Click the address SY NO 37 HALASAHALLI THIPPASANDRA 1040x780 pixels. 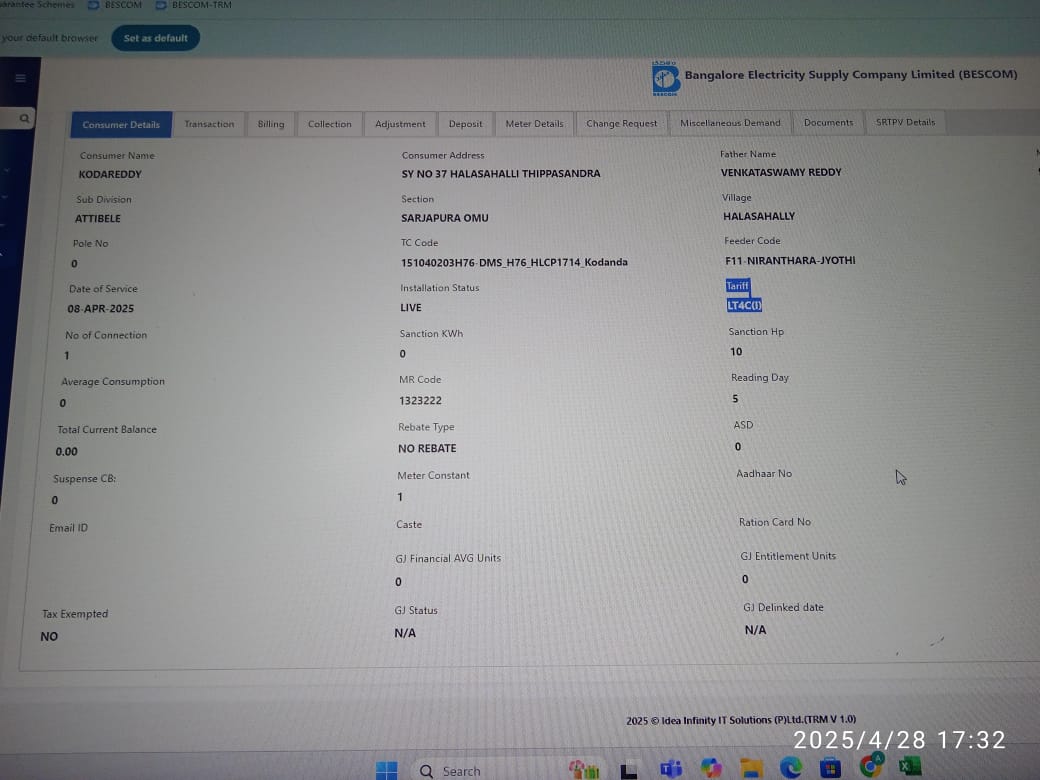tap(501, 174)
